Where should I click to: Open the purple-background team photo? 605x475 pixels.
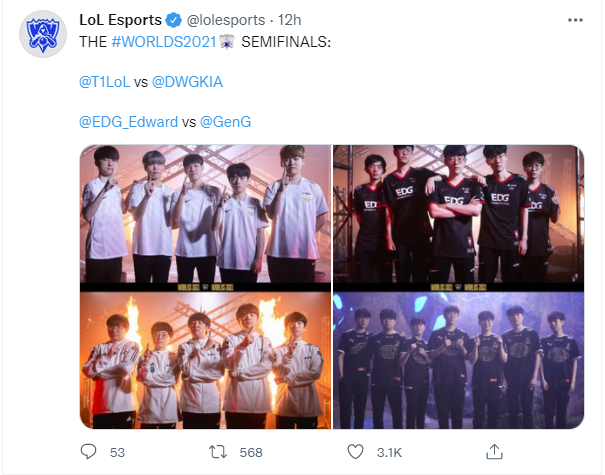[x=458, y=360]
